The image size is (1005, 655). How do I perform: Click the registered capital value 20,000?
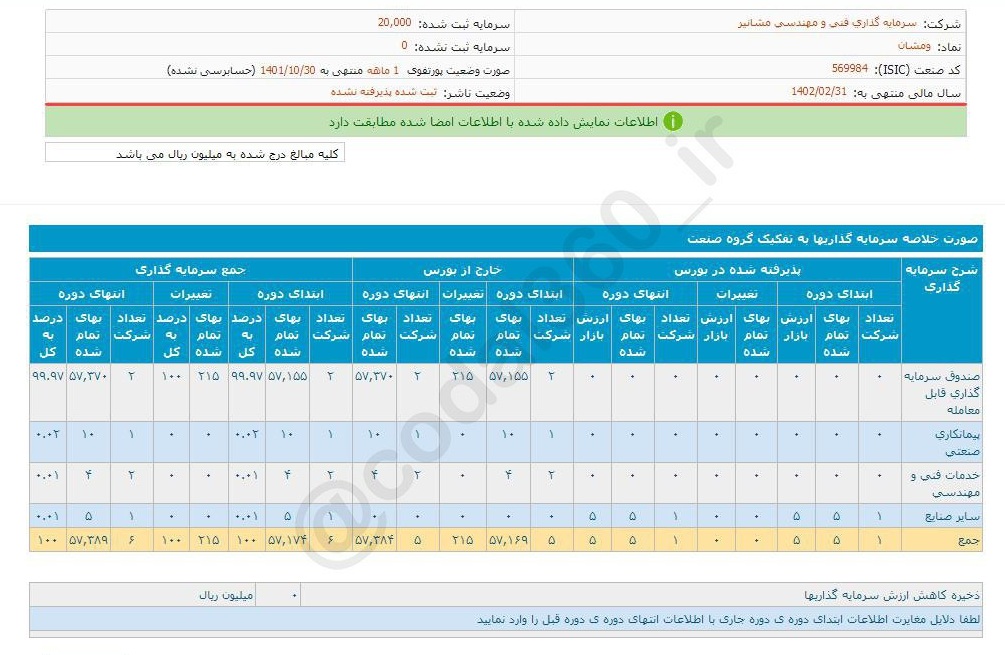pos(394,22)
